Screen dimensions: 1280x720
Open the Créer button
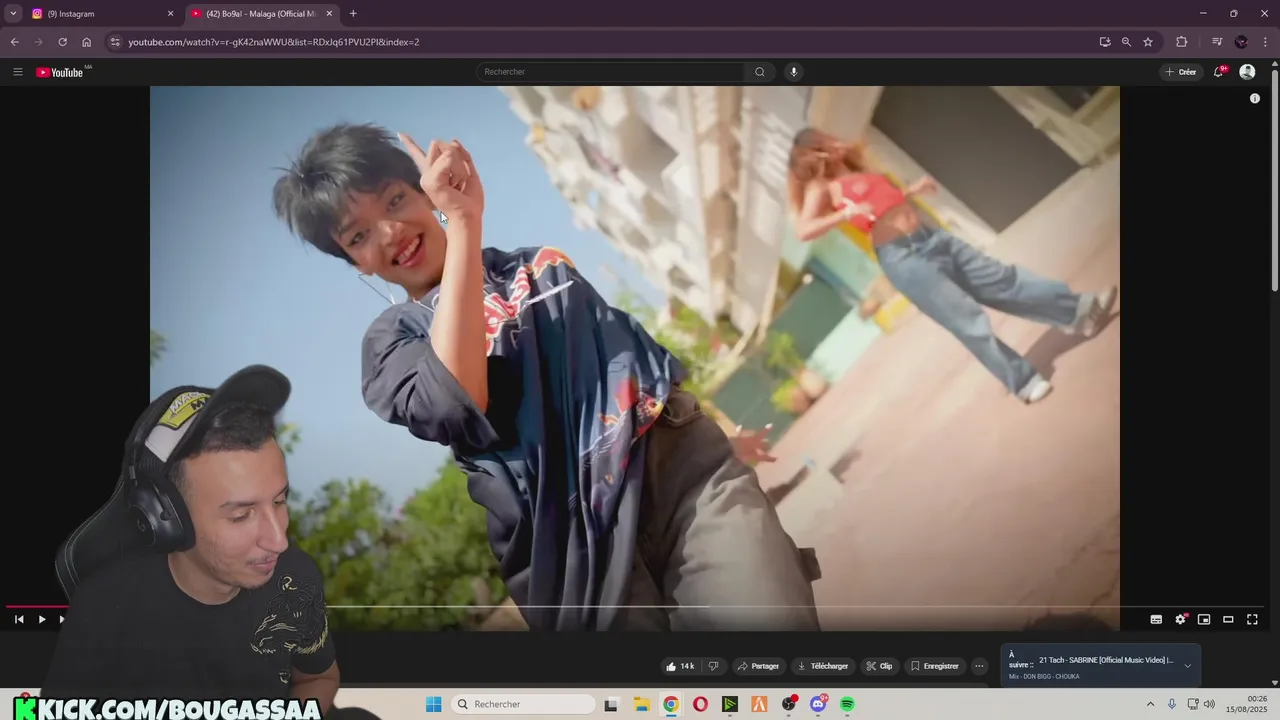[x=1181, y=72]
